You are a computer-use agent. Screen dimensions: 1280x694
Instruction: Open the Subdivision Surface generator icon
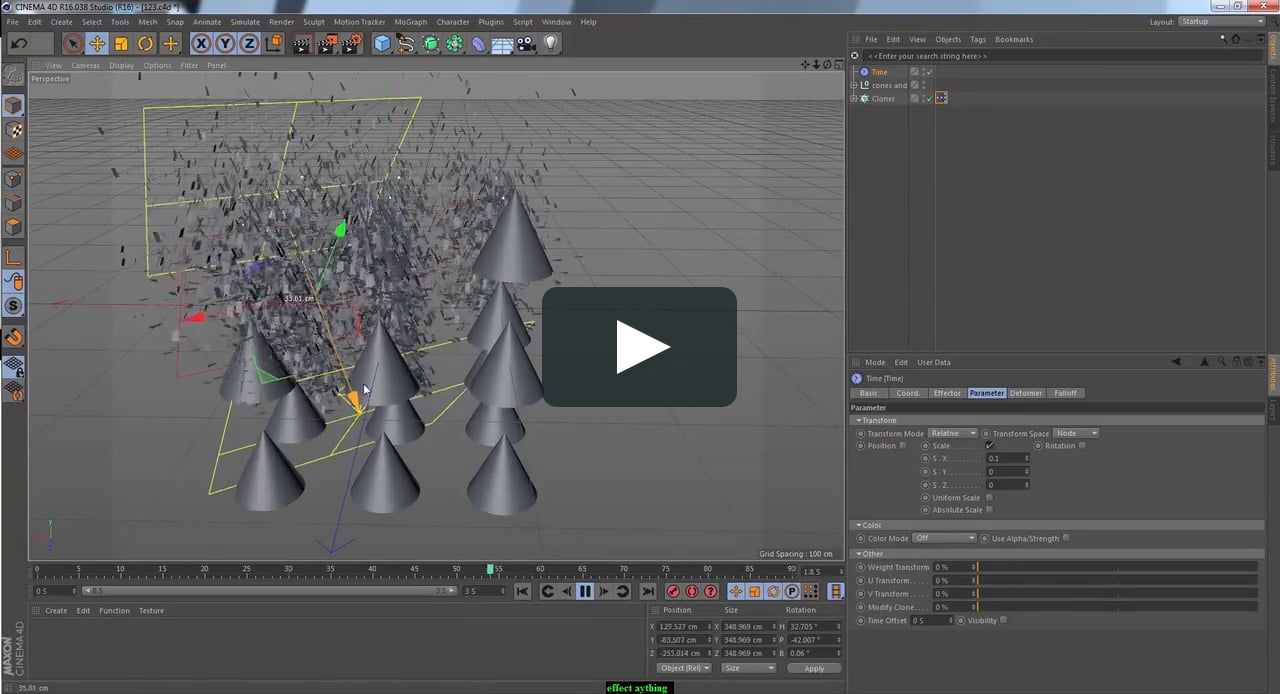431,43
